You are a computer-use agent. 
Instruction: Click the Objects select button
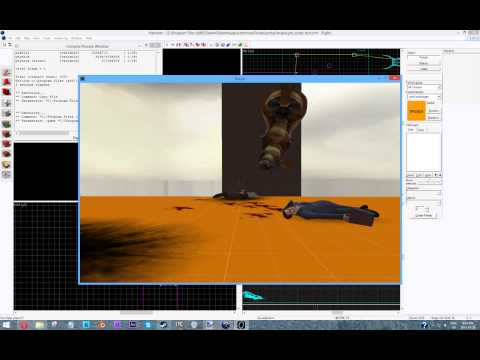coord(423,63)
